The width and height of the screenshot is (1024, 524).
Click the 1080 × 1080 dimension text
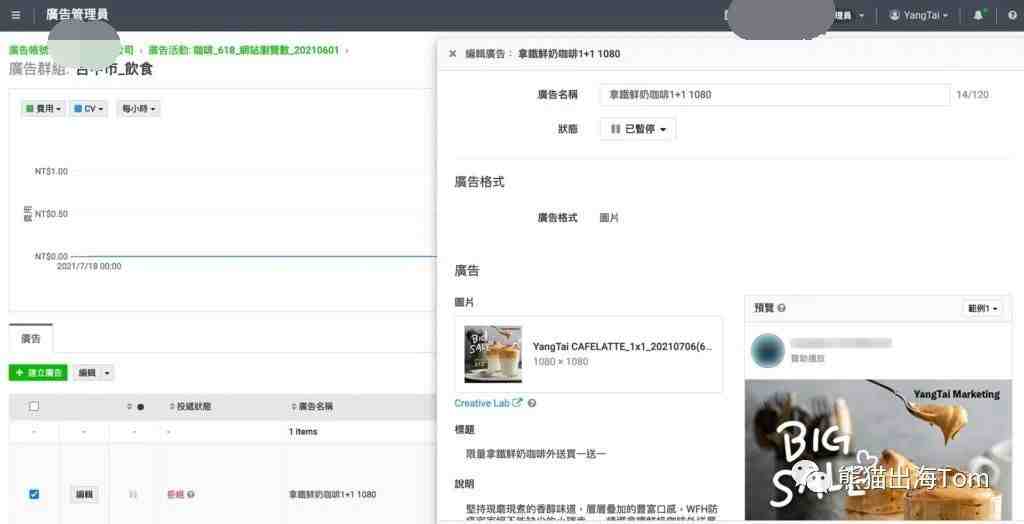(x=560, y=362)
